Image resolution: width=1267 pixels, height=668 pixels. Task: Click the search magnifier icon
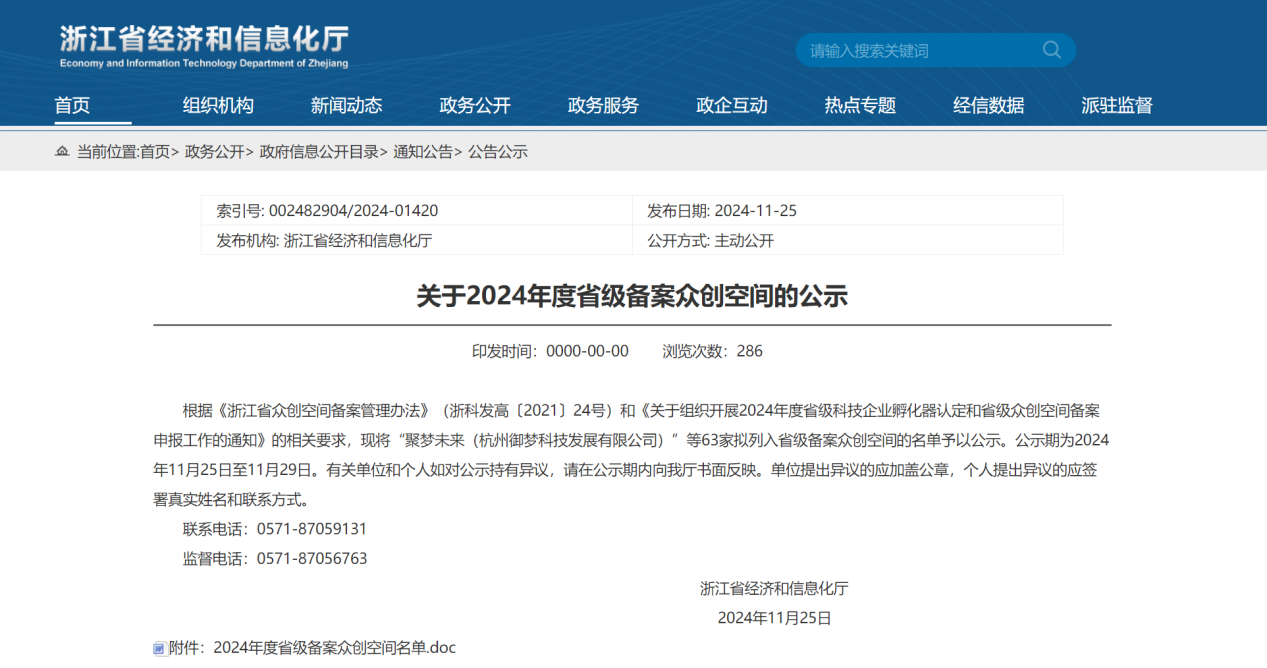[1051, 50]
